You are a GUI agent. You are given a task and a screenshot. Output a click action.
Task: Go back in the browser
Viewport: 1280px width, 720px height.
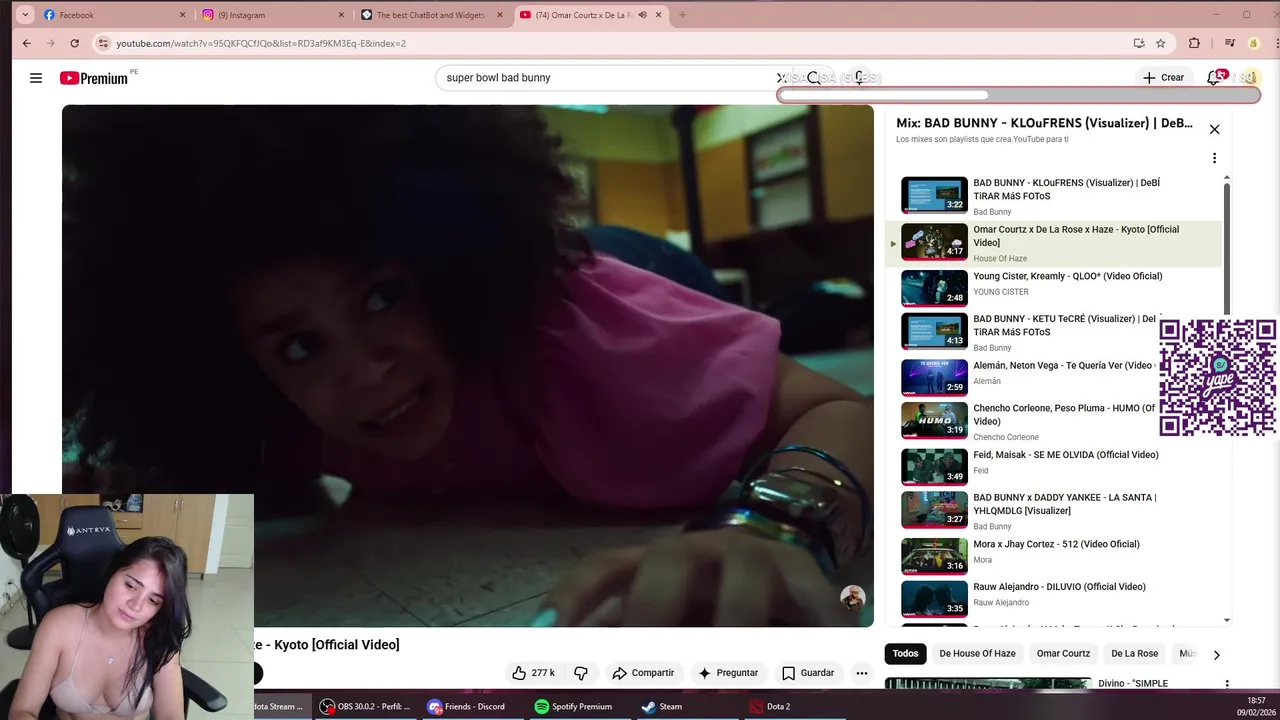[x=27, y=43]
